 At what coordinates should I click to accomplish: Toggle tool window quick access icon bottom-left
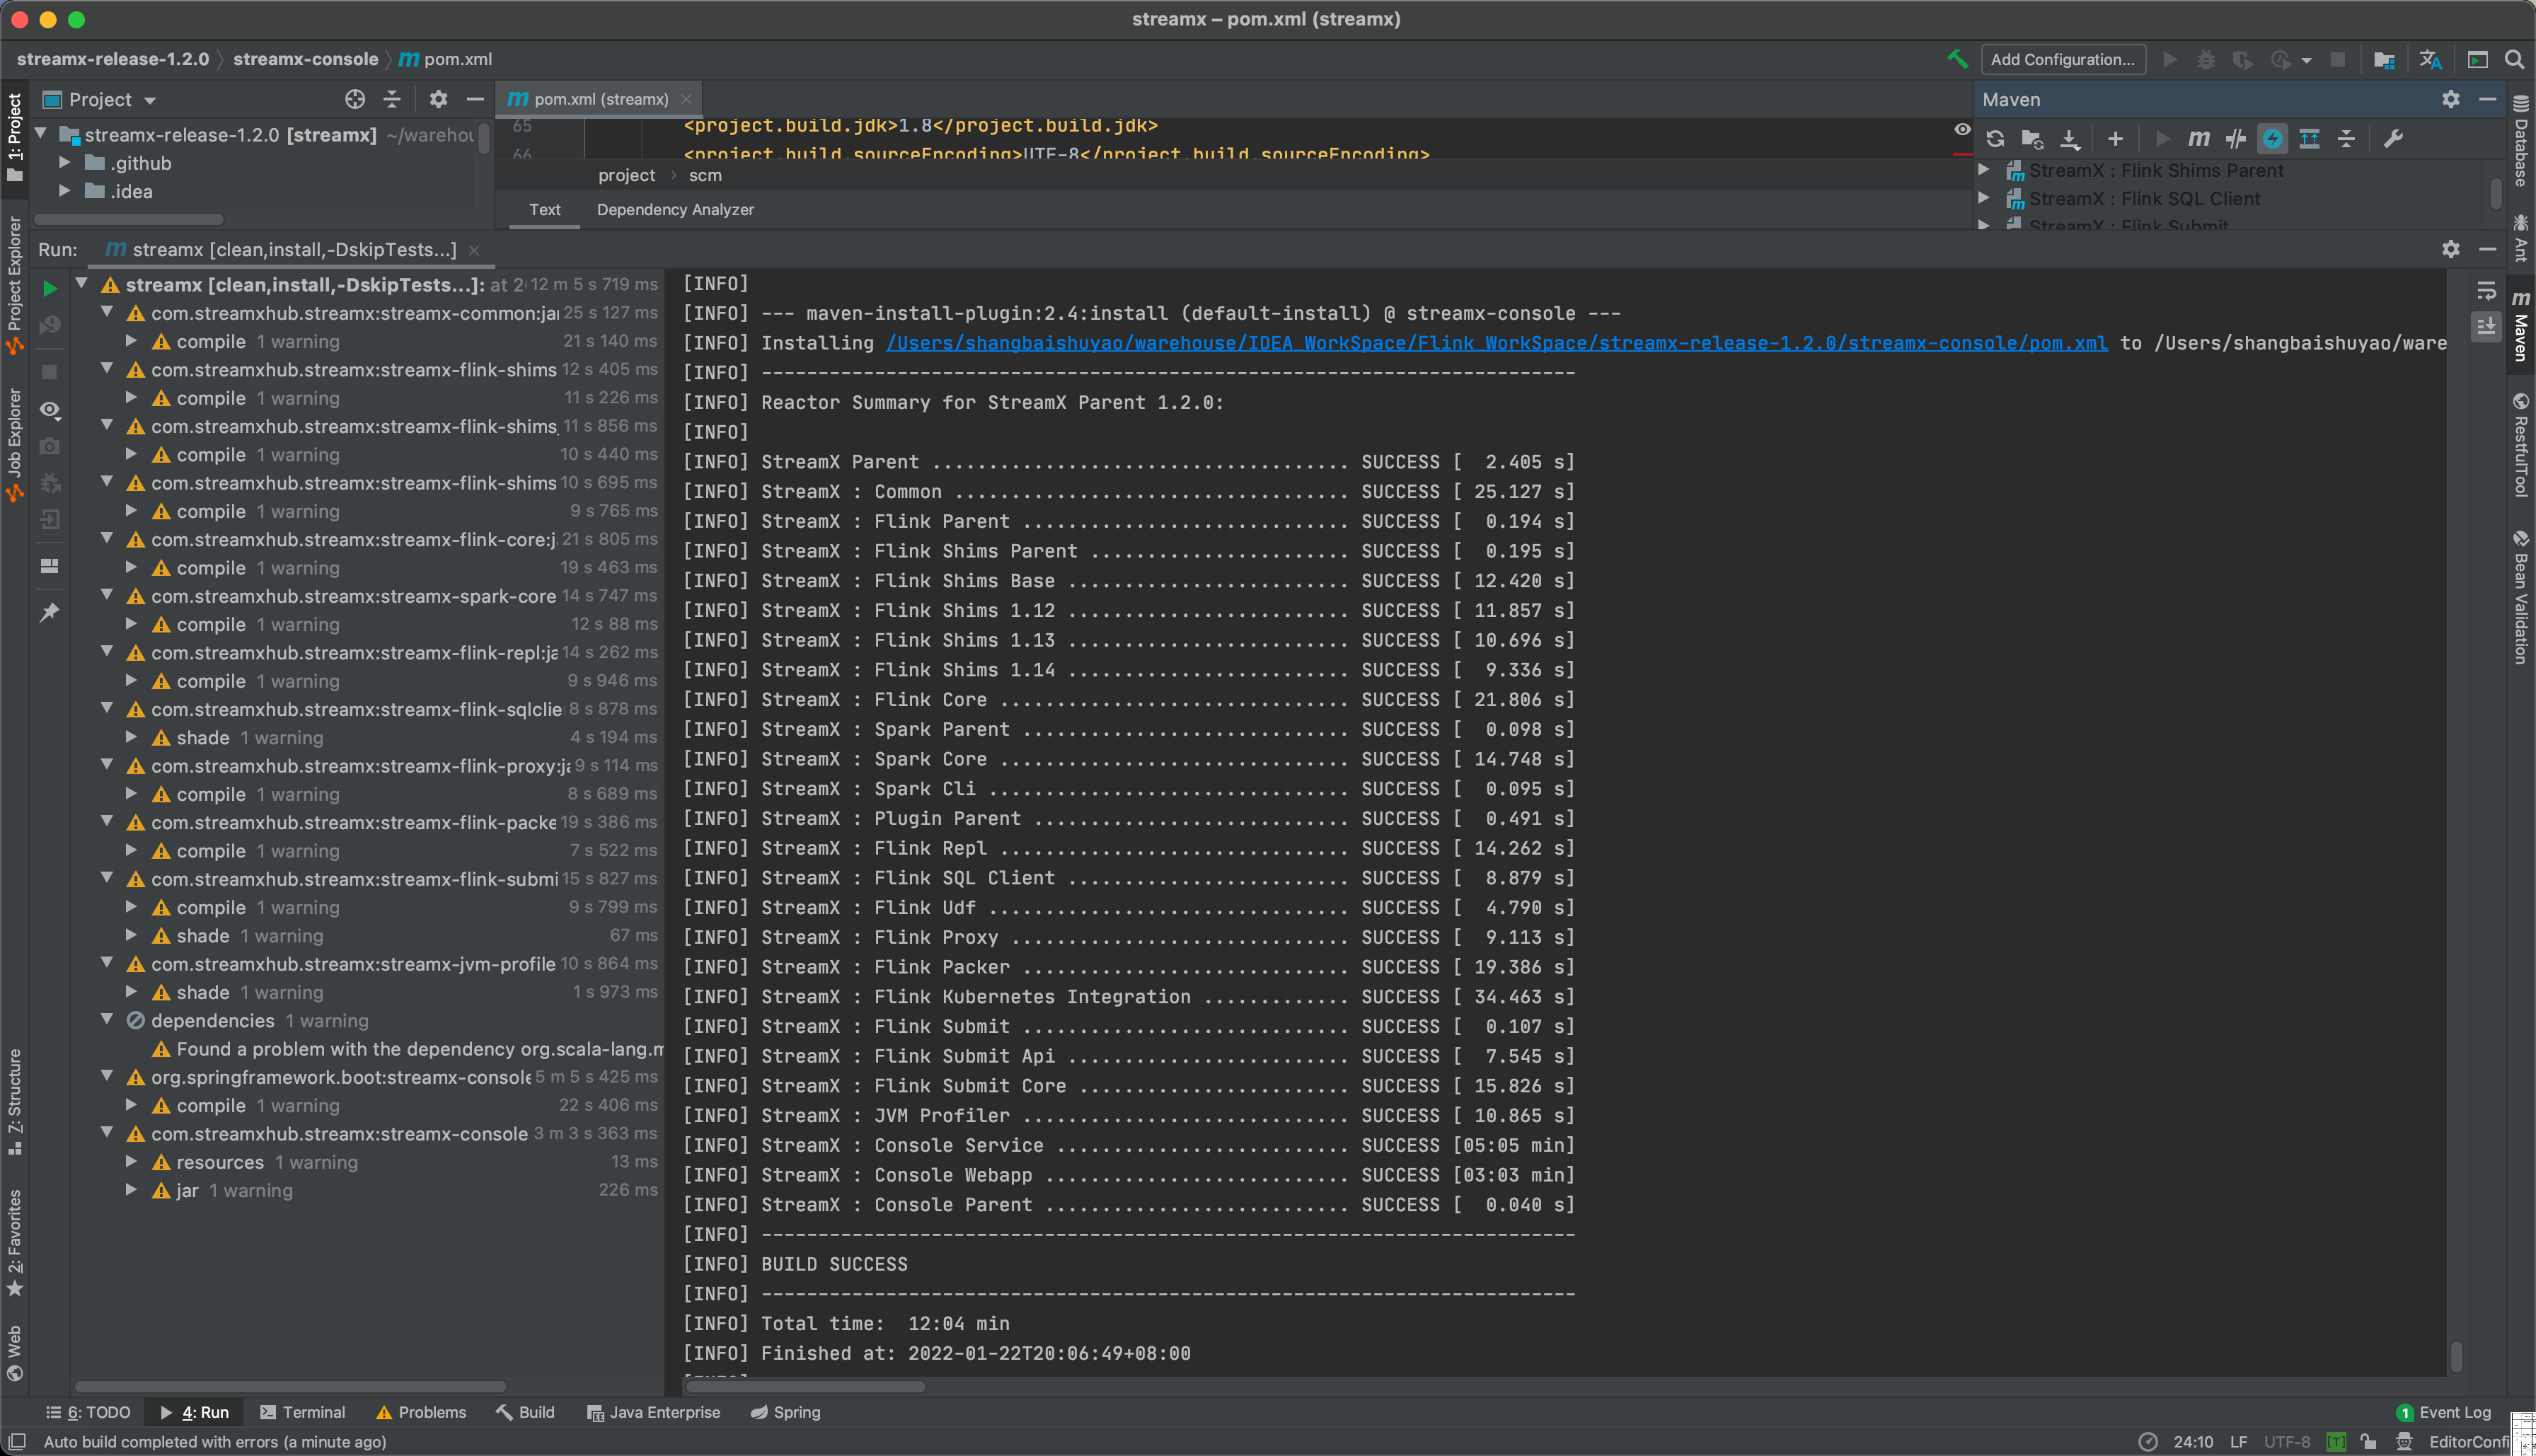click(x=17, y=1441)
